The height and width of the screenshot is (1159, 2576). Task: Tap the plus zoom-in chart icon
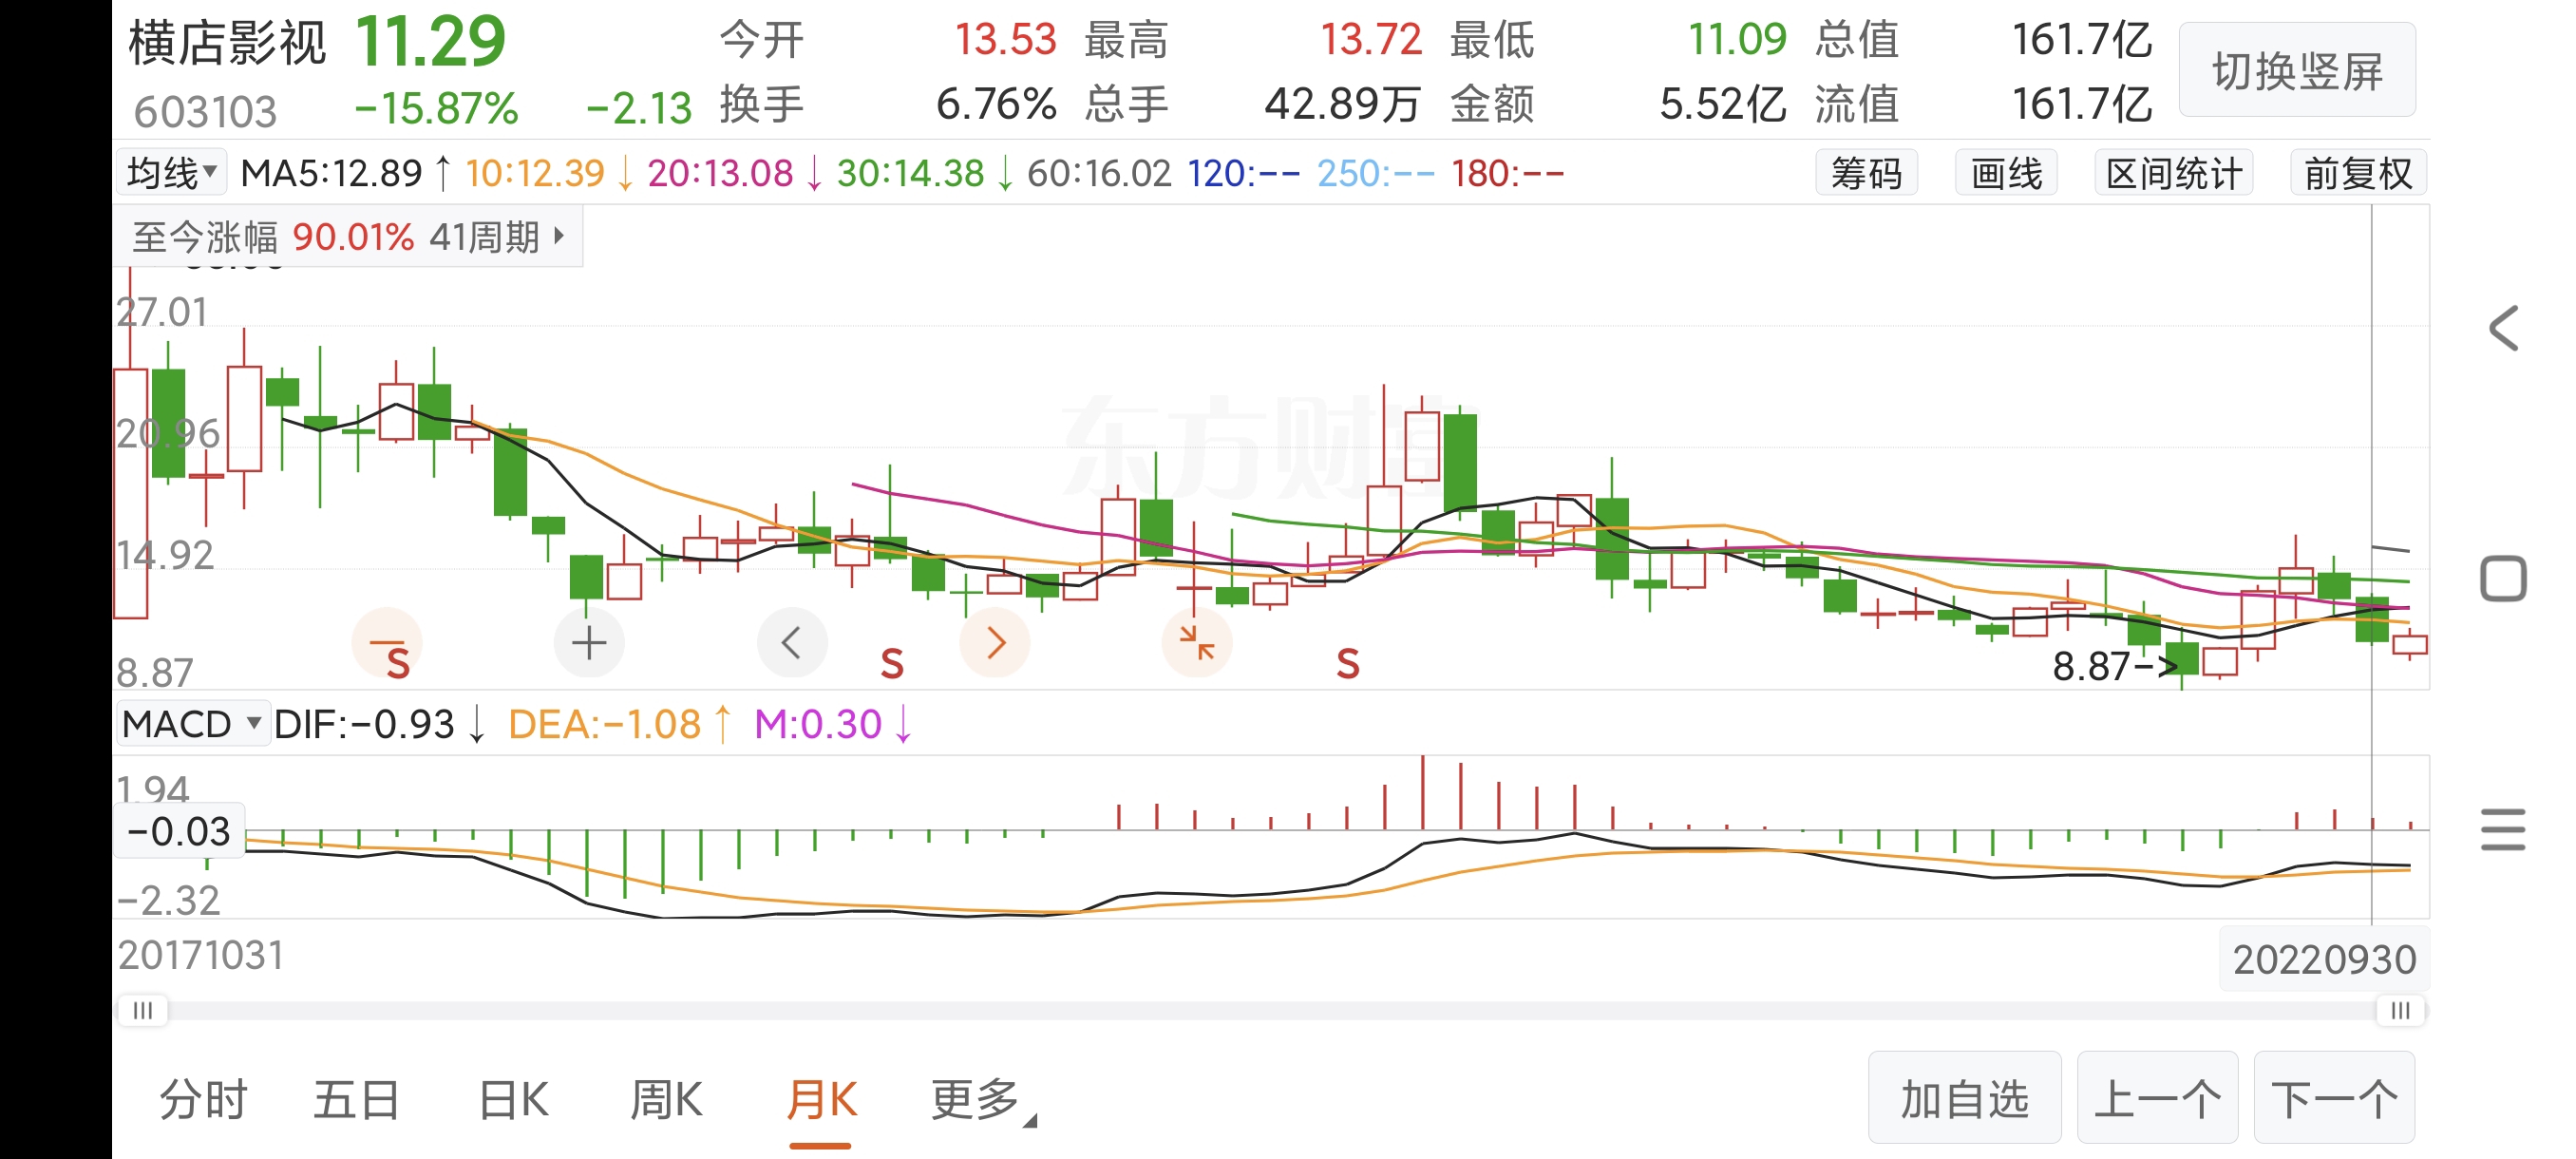pyautogui.click(x=589, y=643)
